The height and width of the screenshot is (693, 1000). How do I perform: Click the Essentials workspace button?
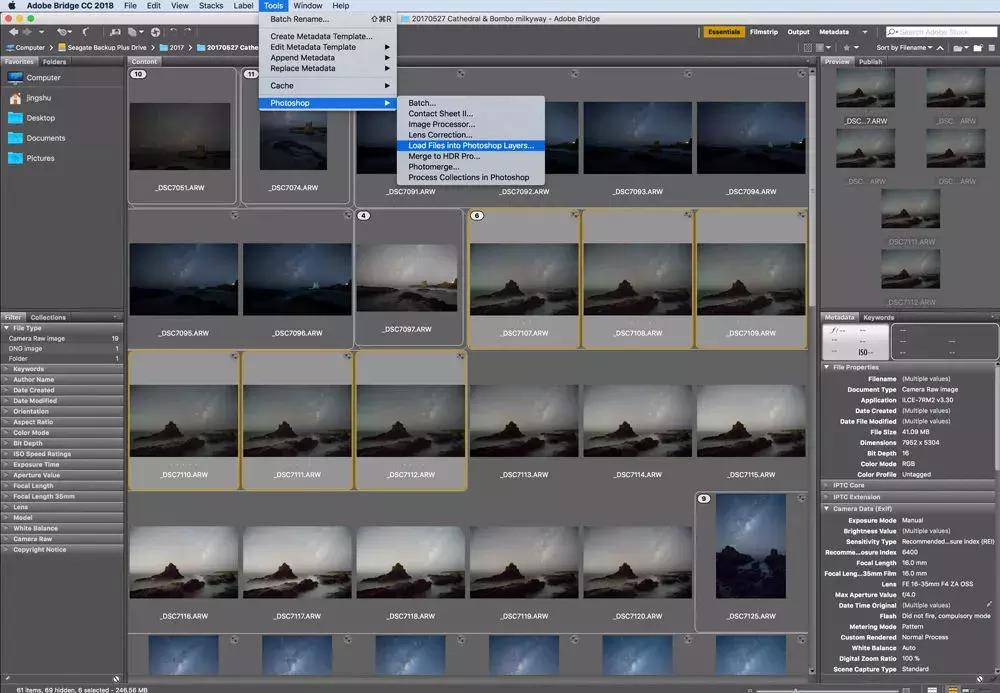point(723,32)
